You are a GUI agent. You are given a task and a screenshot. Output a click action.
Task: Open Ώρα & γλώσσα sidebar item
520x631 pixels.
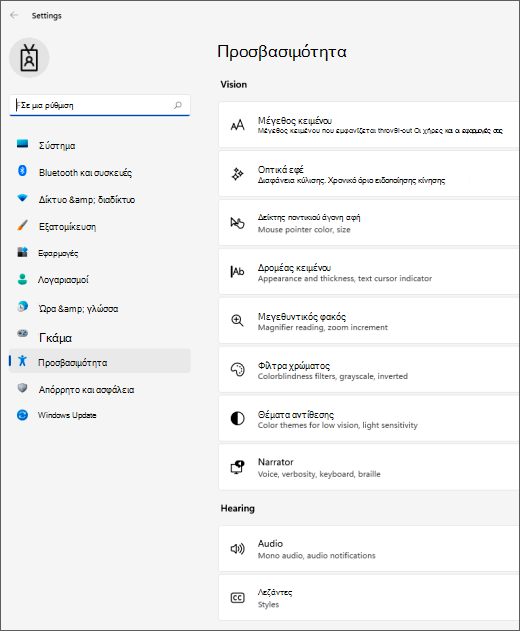point(100,309)
